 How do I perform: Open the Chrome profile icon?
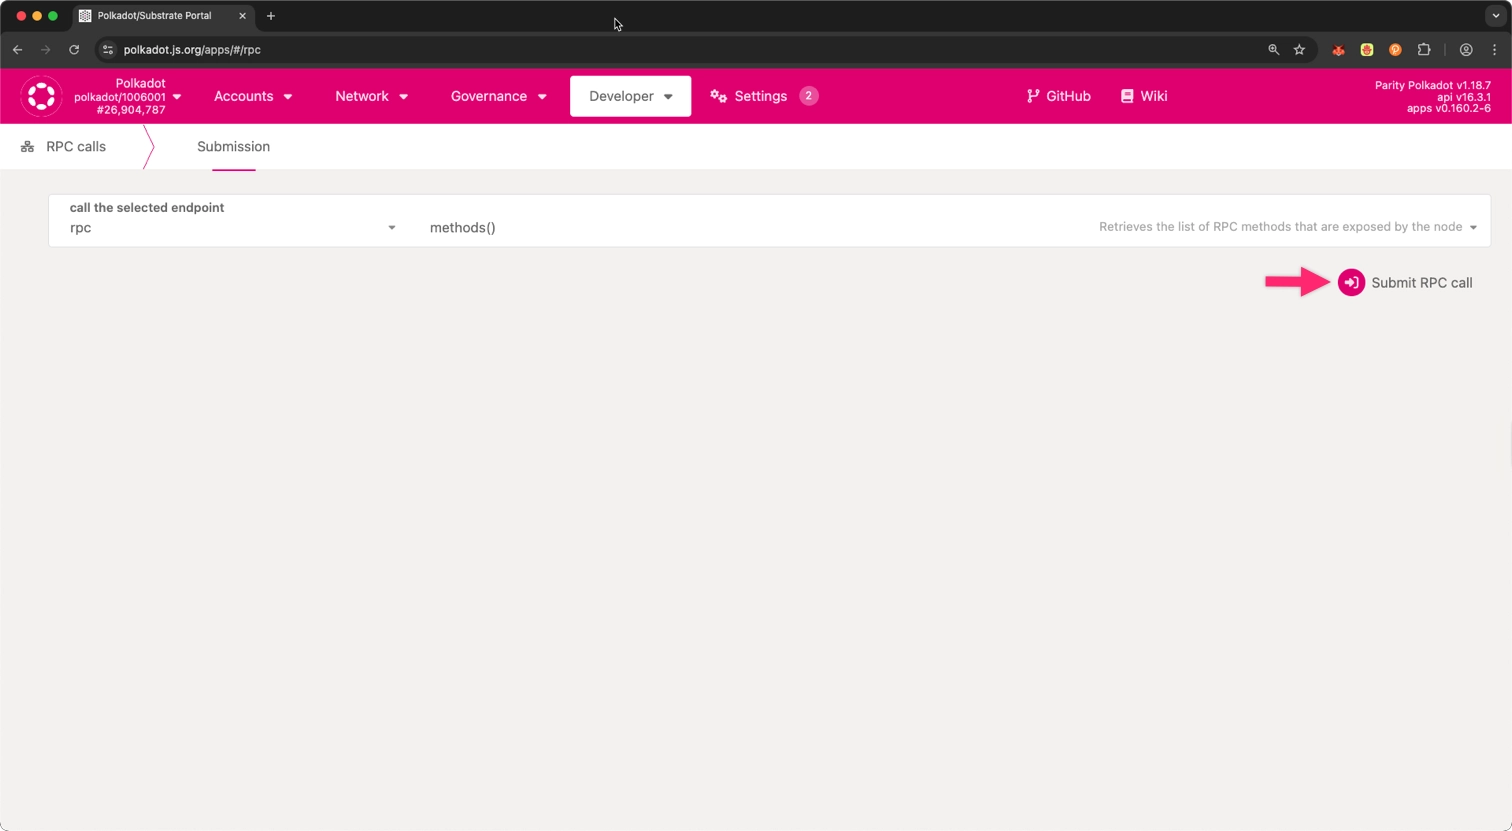pyautogui.click(x=1466, y=50)
